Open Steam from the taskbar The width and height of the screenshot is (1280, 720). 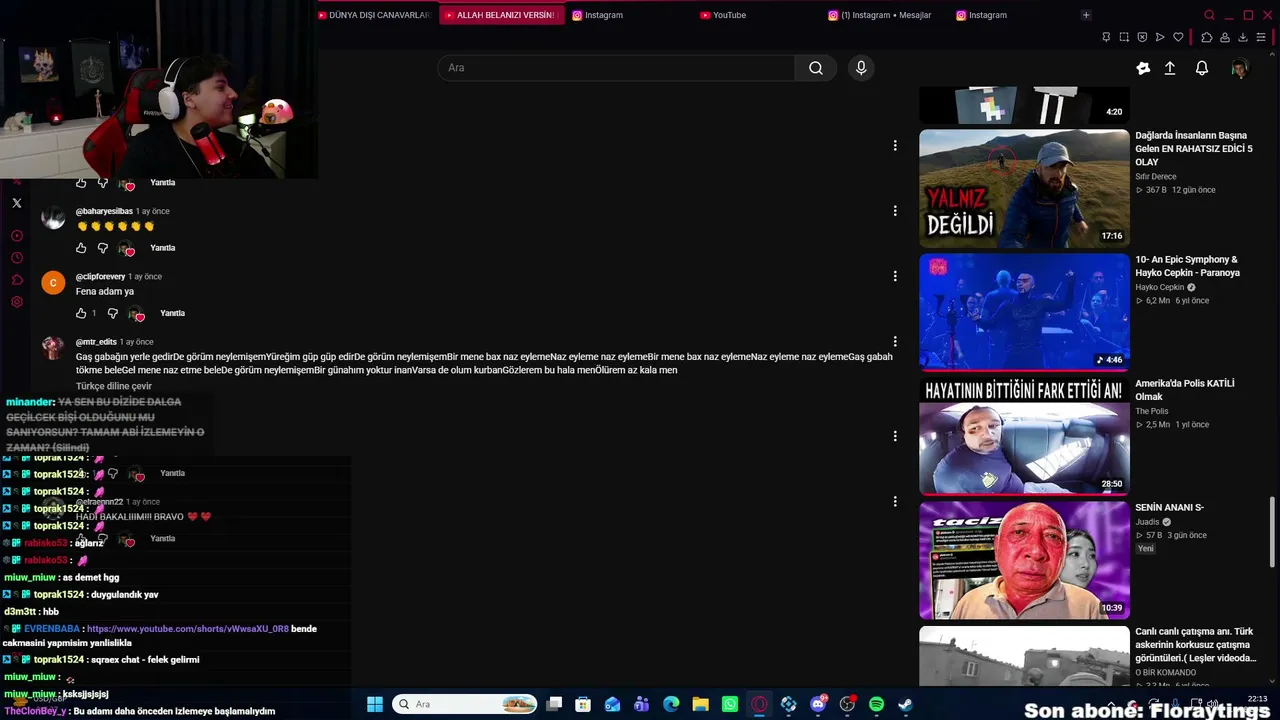[x=905, y=704]
